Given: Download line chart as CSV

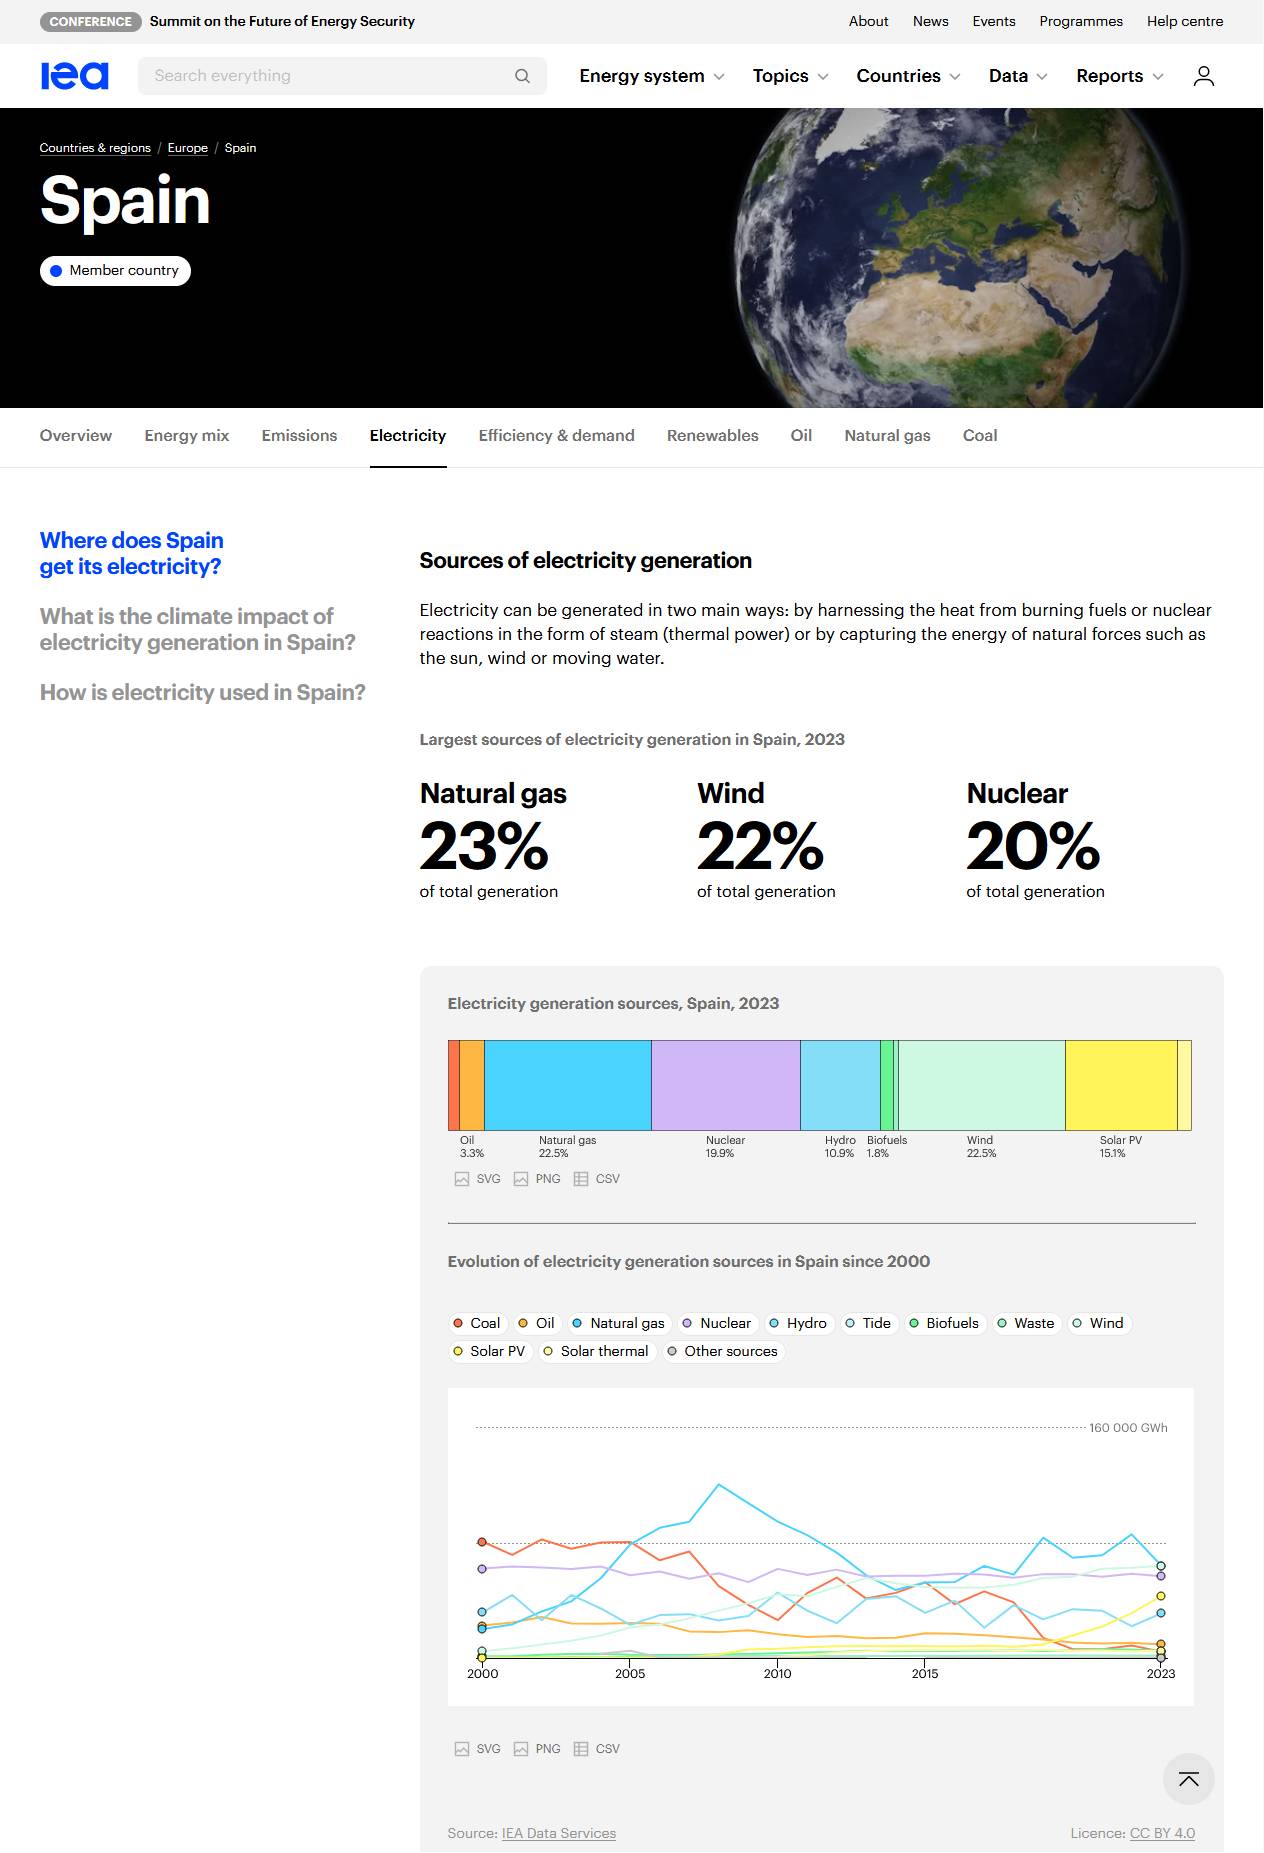Looking at the screenshot, I should click(x=597, y=1749).
